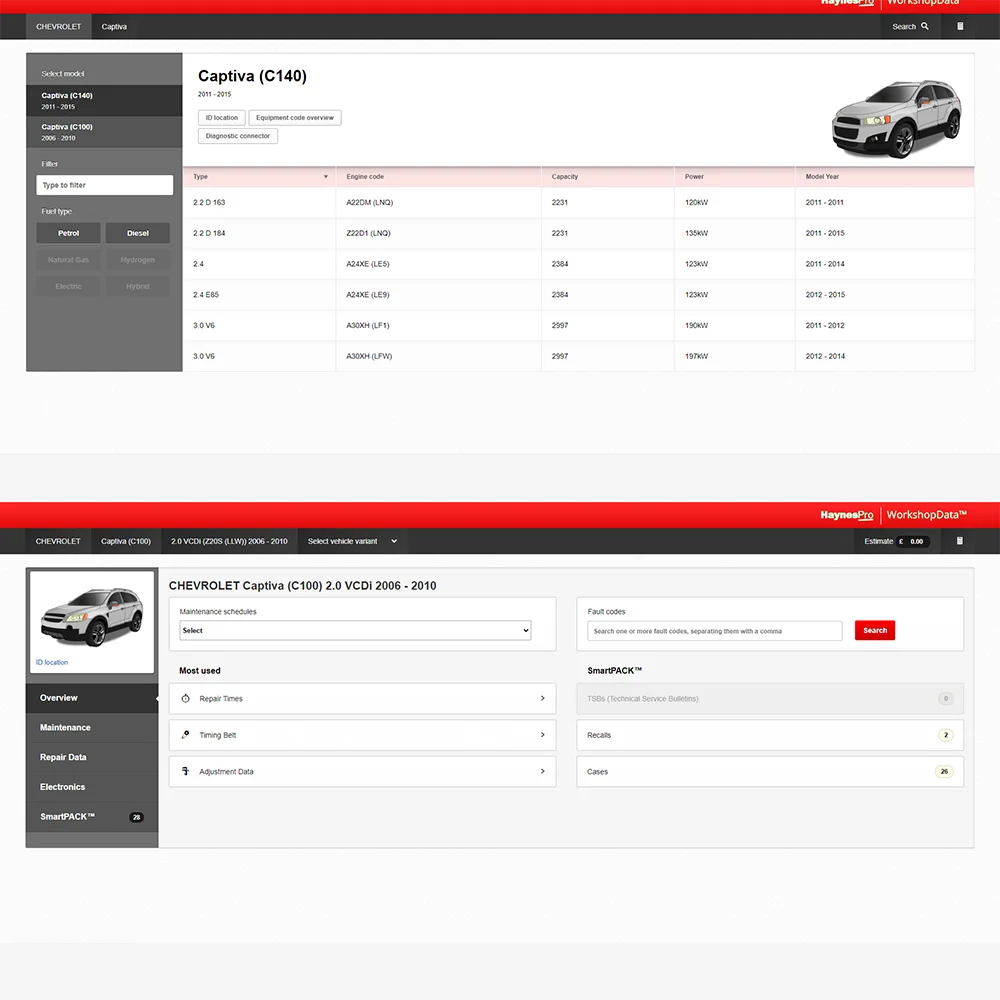Toggle the Petrol fuel type filter
The image size is (1000, 1000).
tap(68, 233)
